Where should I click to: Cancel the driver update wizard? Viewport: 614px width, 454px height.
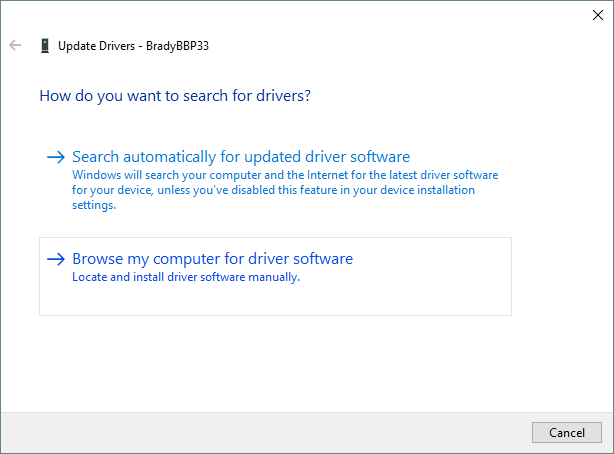567,432
